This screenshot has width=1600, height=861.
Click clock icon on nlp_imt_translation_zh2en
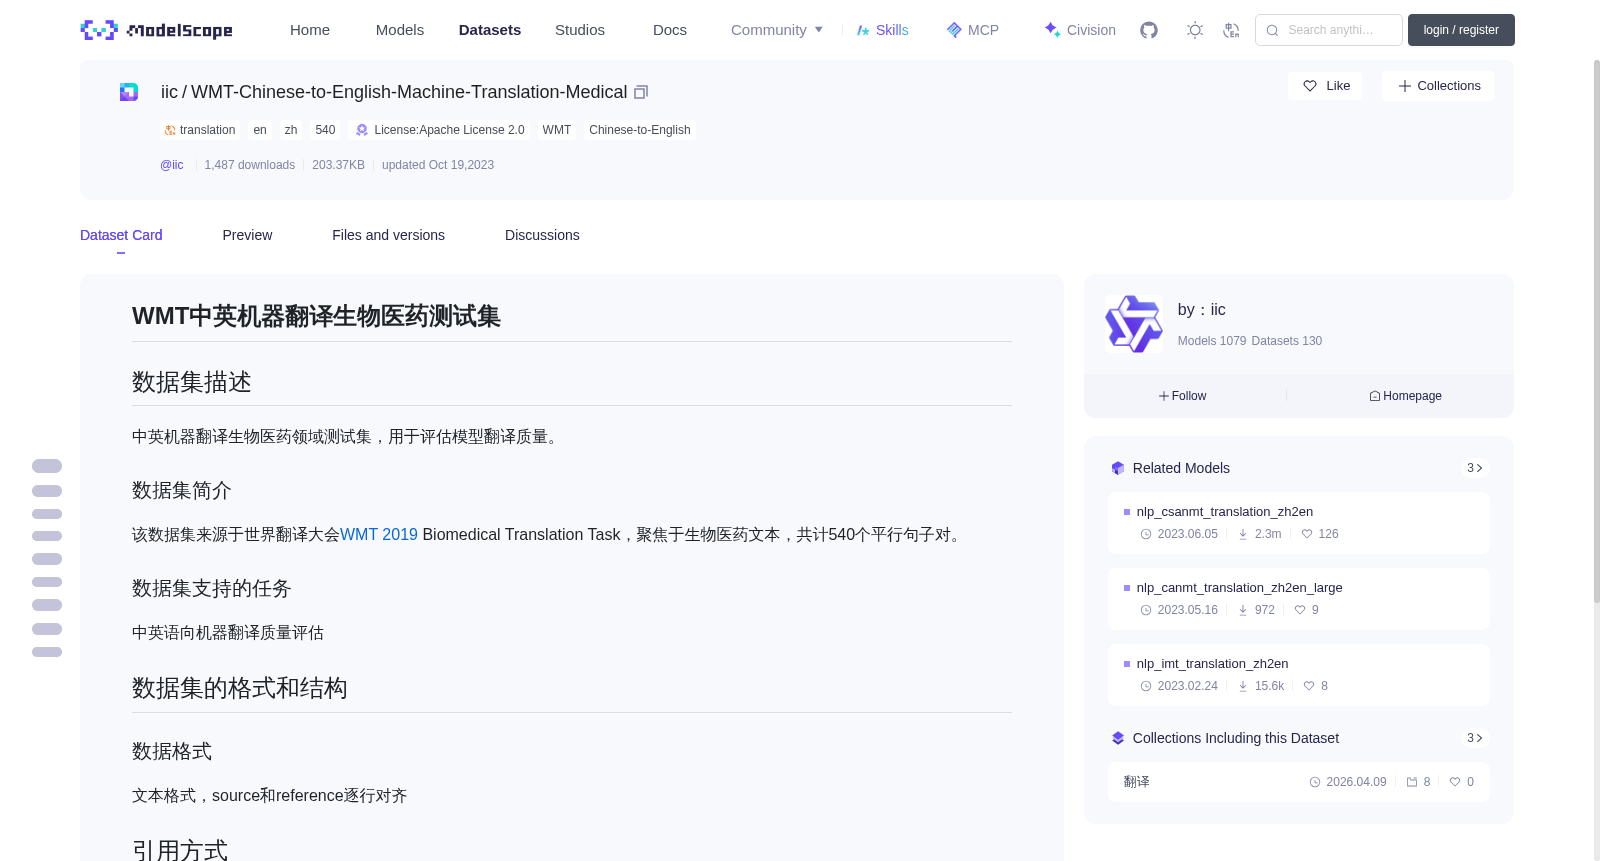pyautogui.click(x=1146, y=686)
